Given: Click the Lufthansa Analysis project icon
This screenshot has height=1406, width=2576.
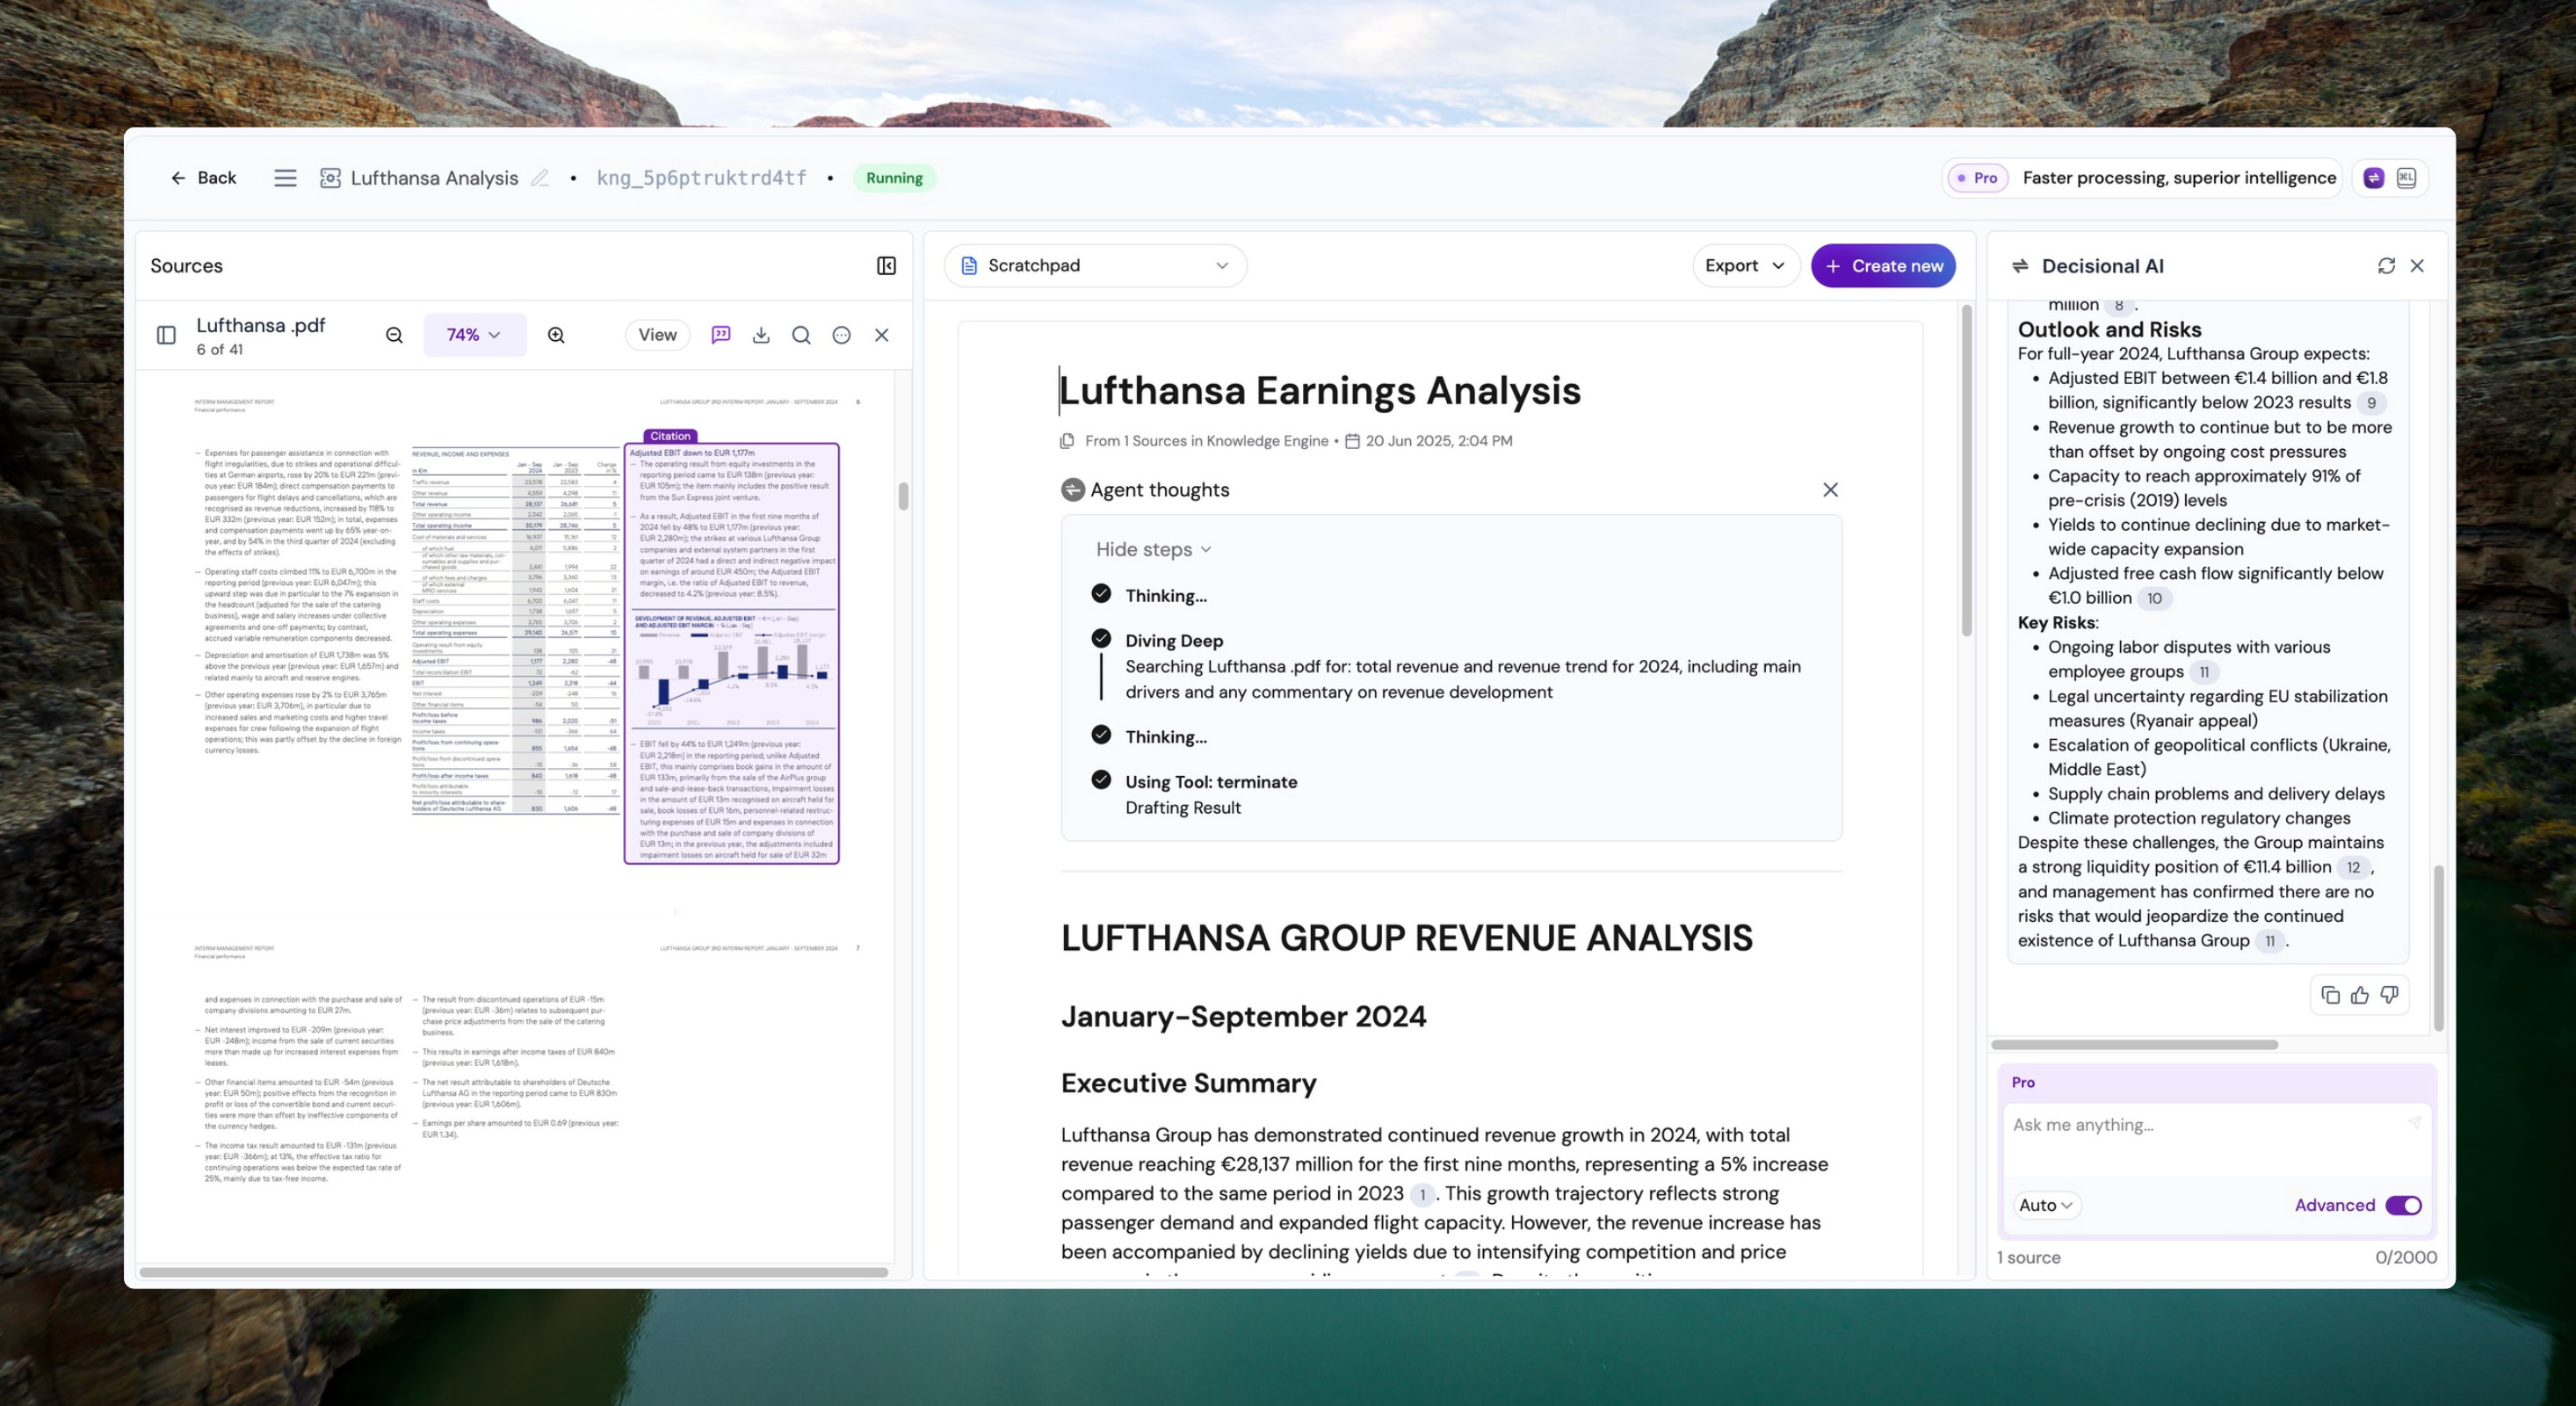Looking at the screenshot, I should 330,178.
